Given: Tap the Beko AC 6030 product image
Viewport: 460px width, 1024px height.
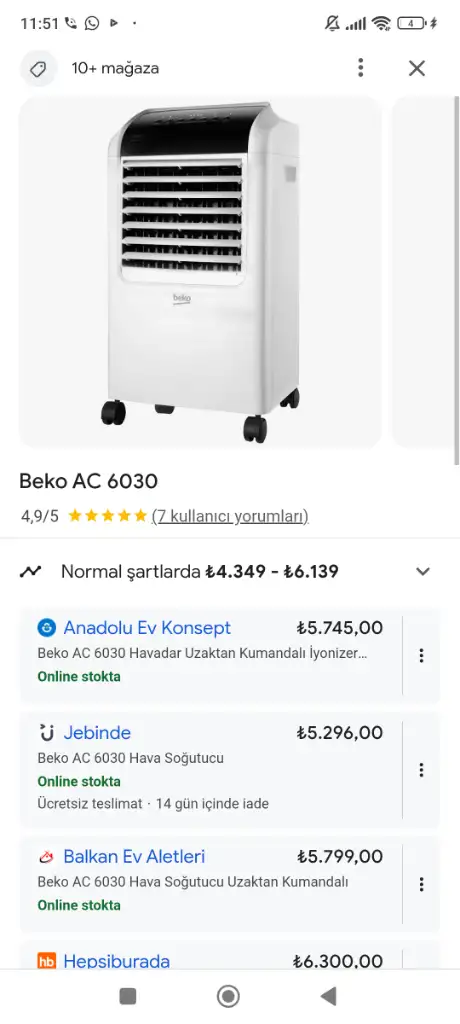Looking at the screenshot, I should pos(200,272).
